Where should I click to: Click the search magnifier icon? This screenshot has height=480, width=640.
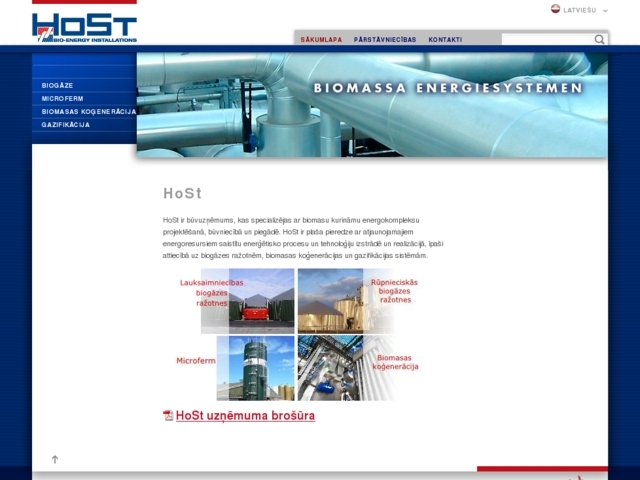(599, 39)
